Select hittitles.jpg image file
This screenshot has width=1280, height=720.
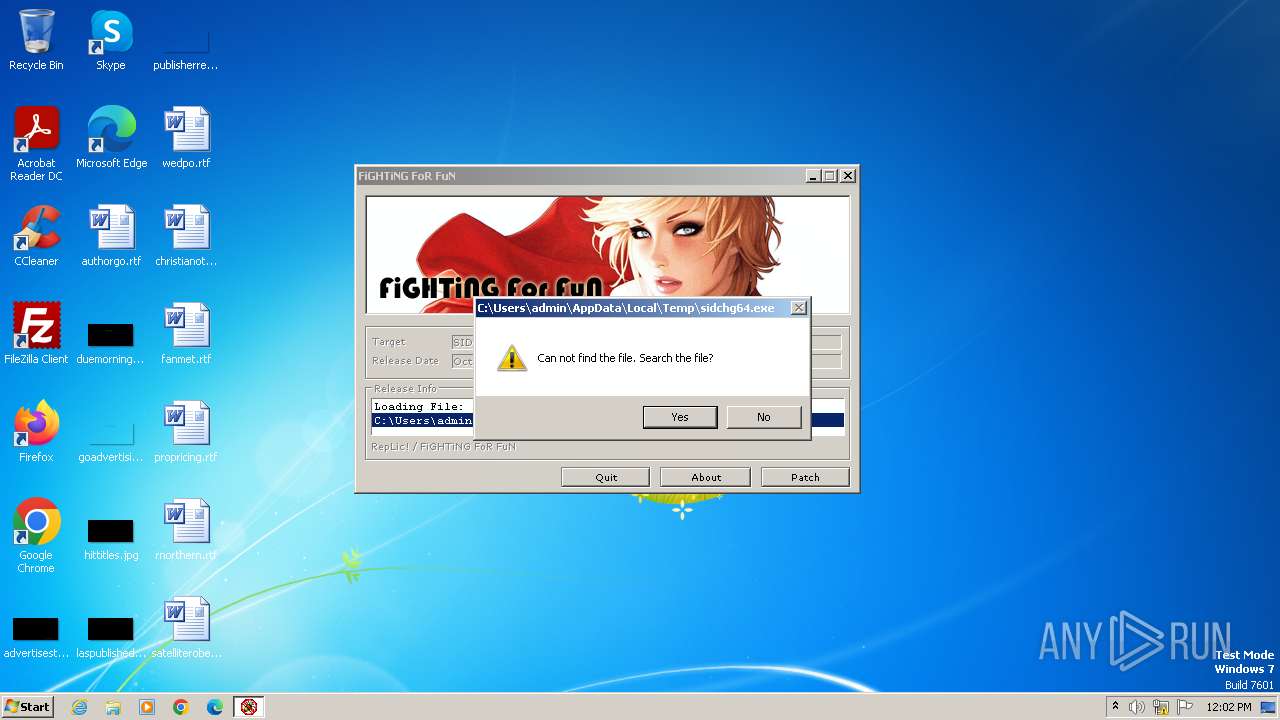pos(111,539)
